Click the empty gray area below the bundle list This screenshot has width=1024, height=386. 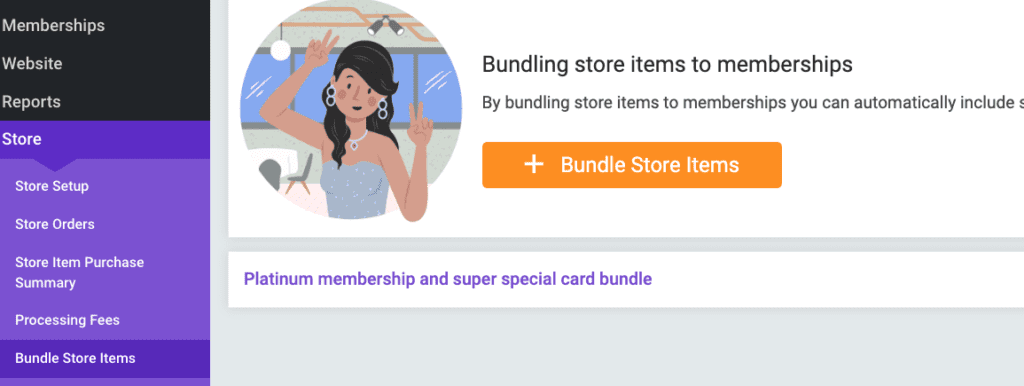click(616, 346)
